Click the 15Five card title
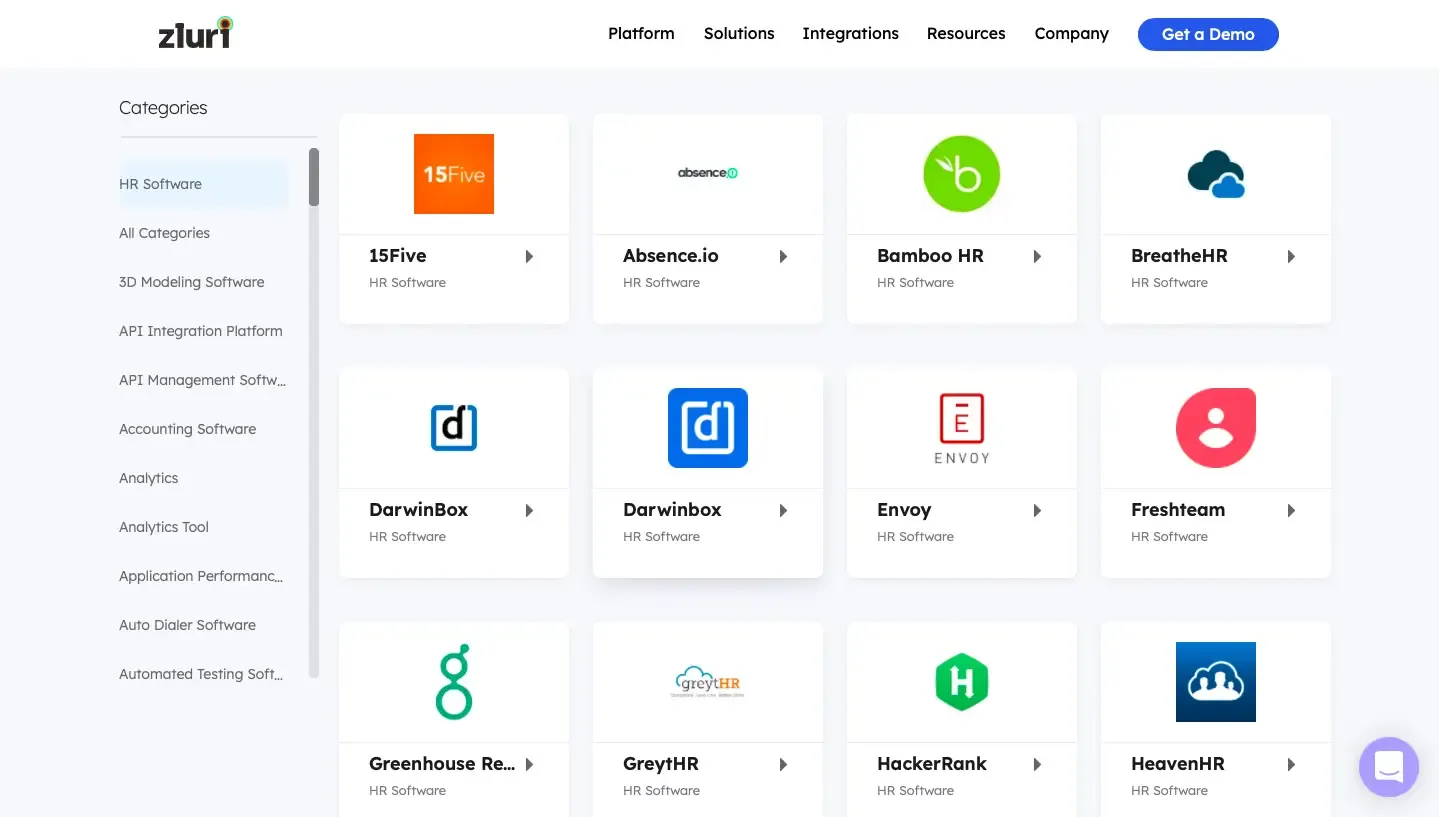 point(398,256)
